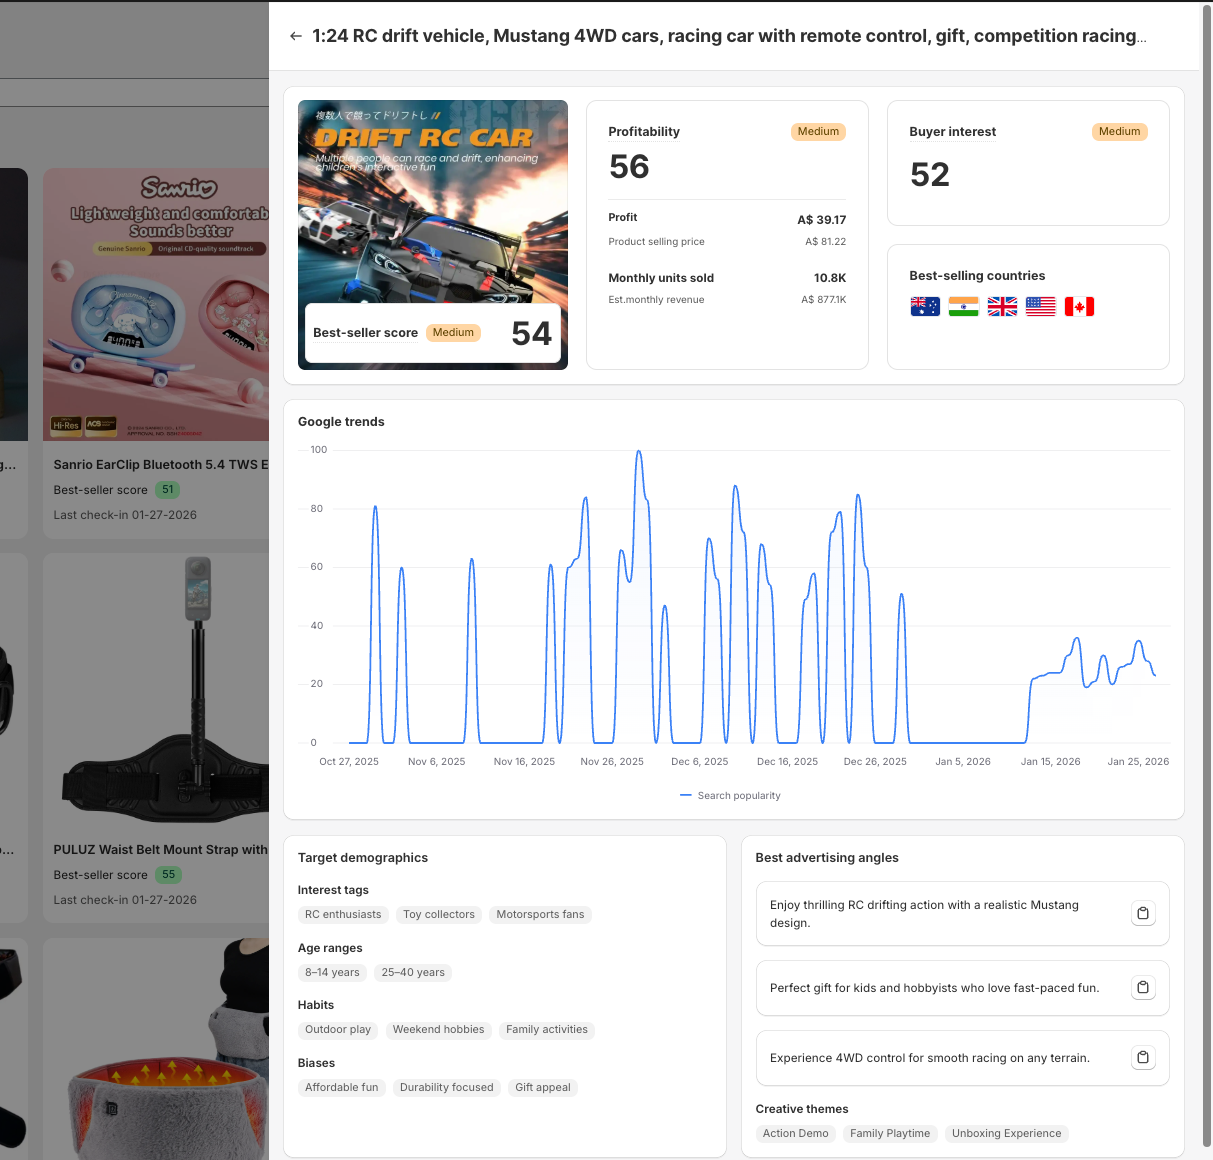Click the Canada flag icon
Screen dimensions: 1213x1160
tap(1079, 307)
